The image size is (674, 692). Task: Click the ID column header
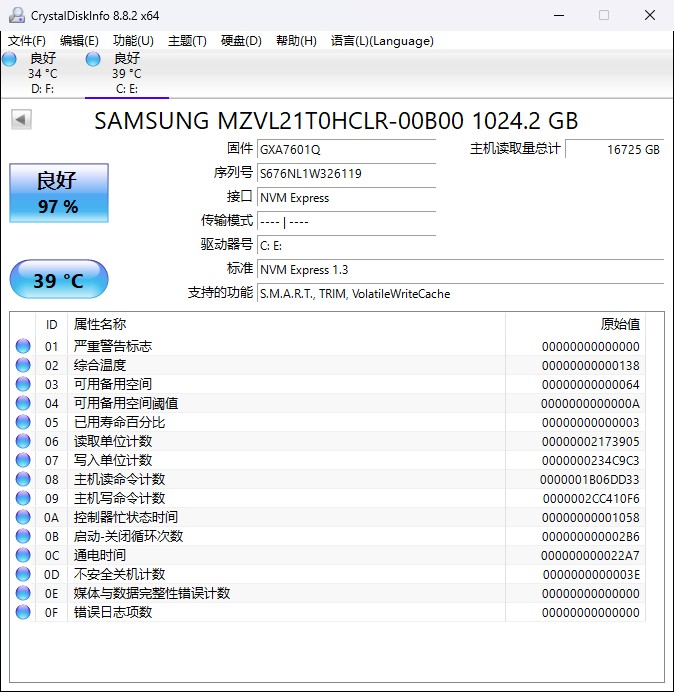tap(51, 325)
